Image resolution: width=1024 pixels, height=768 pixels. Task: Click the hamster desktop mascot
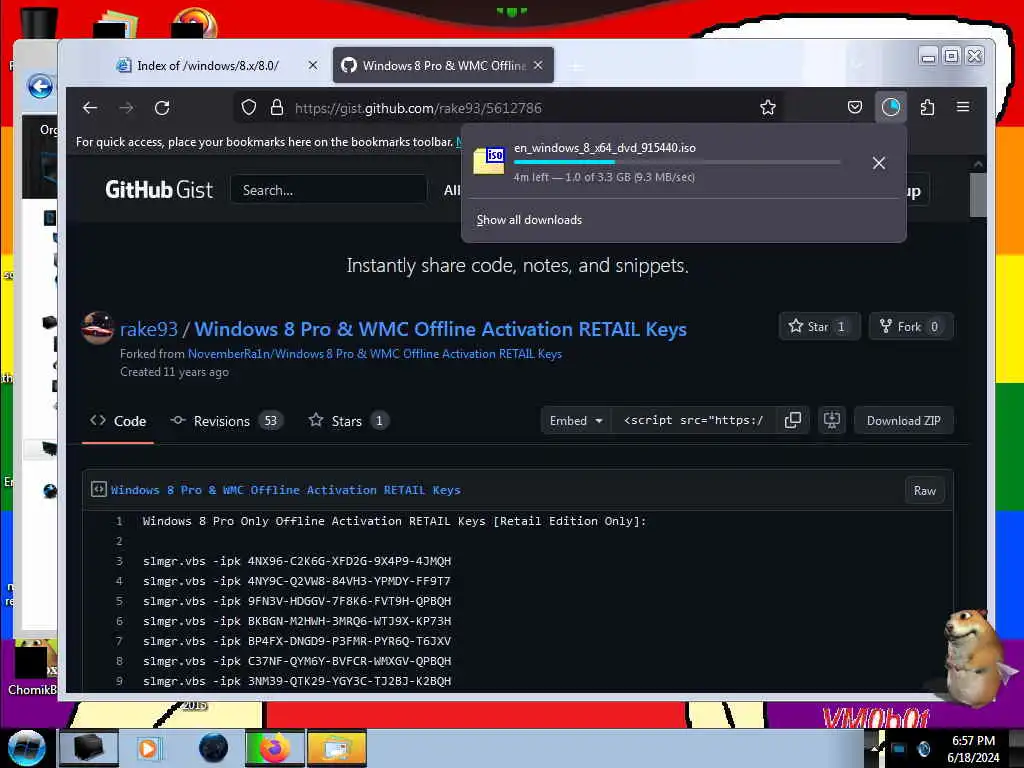(974, 658)
